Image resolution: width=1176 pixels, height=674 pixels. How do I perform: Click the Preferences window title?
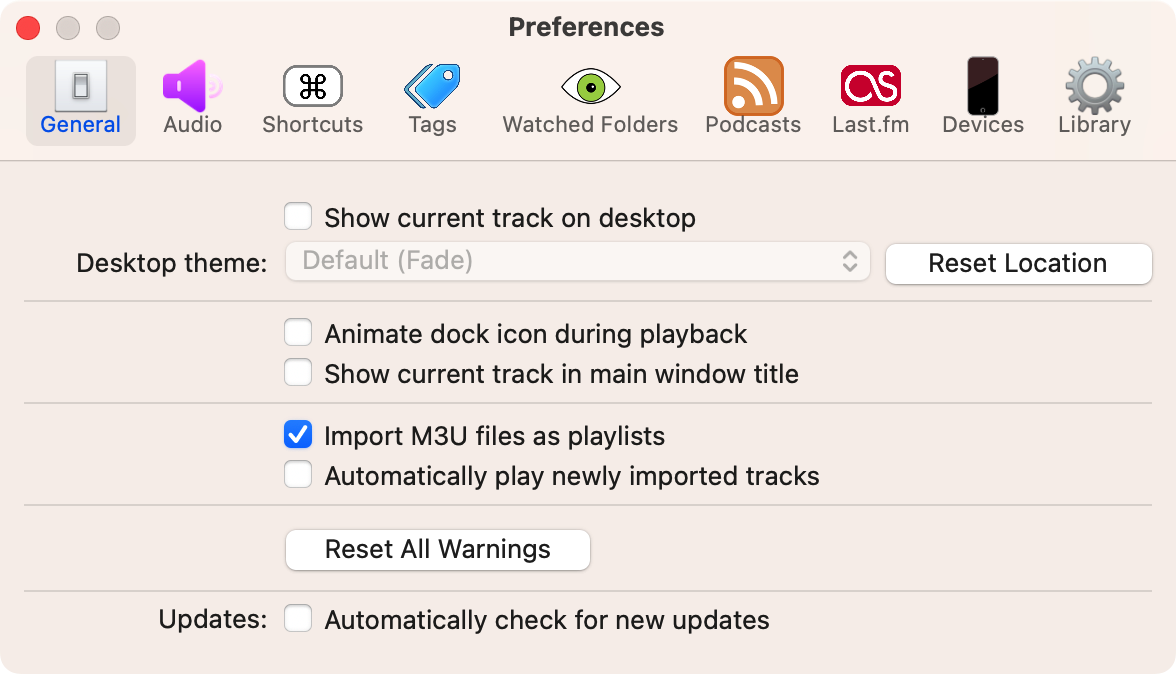click(586, 27)
